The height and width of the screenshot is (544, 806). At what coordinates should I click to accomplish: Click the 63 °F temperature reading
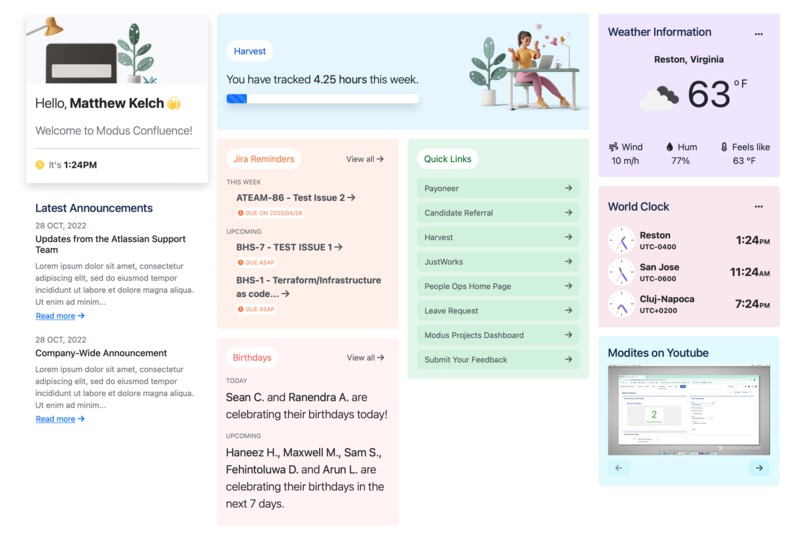coord(718,94)
